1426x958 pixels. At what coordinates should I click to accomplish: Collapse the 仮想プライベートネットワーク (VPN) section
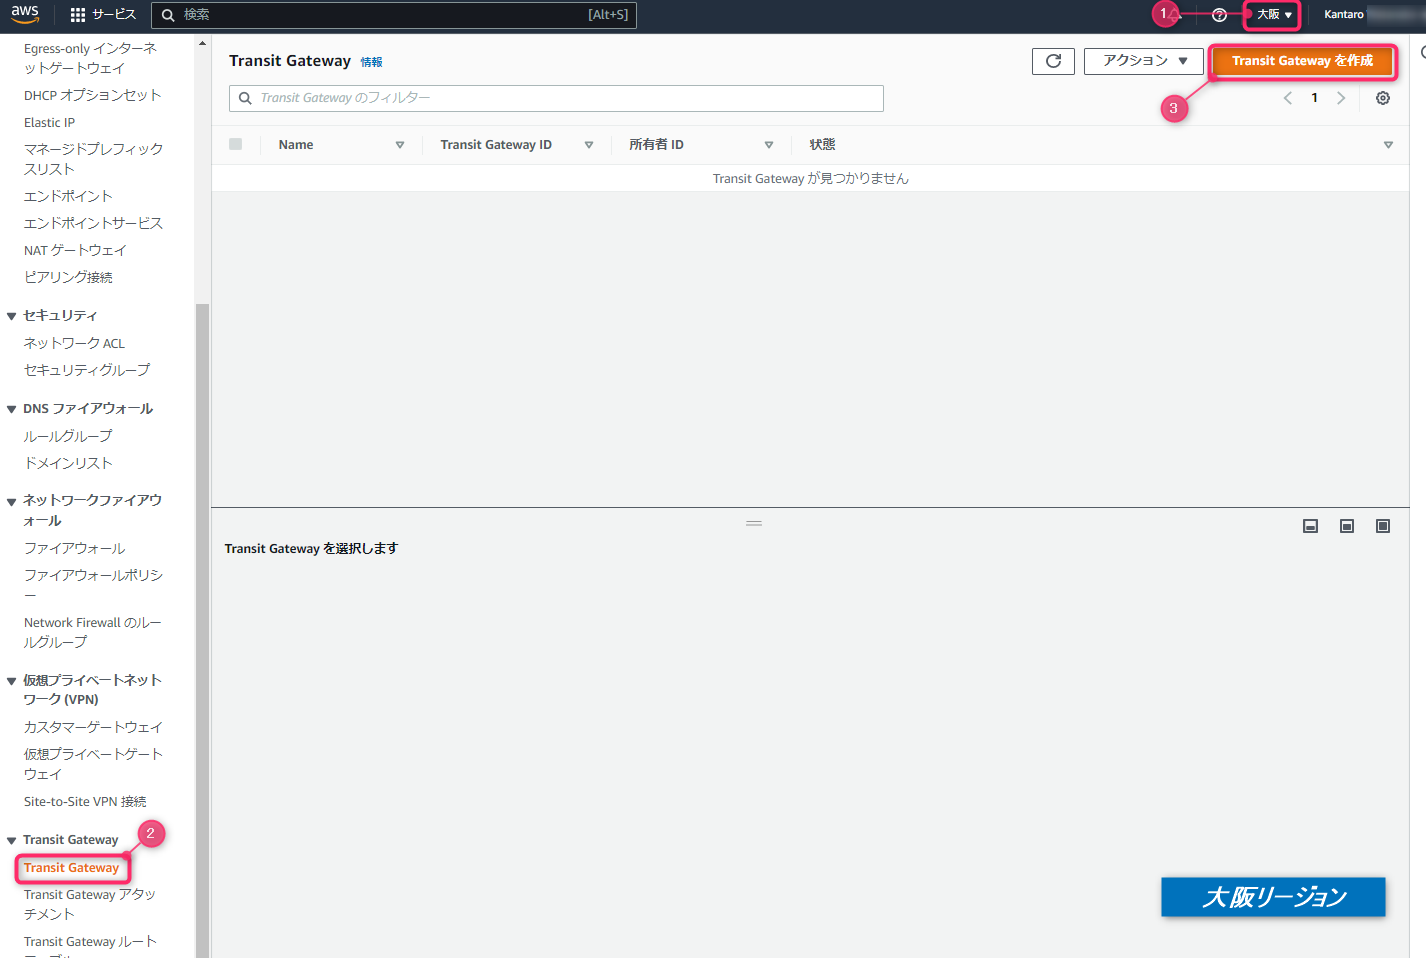(12, 681)
